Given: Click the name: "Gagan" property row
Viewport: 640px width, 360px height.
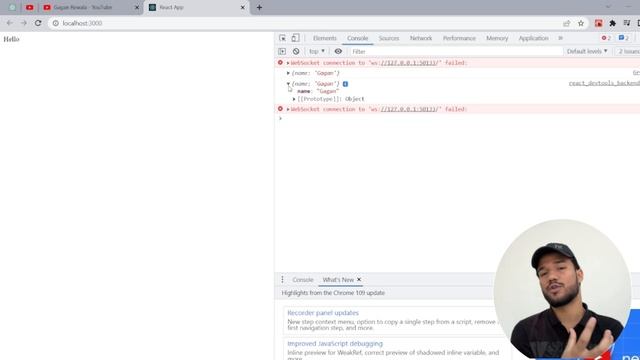Looking at the screenshot, I should (x=318, y=91).
